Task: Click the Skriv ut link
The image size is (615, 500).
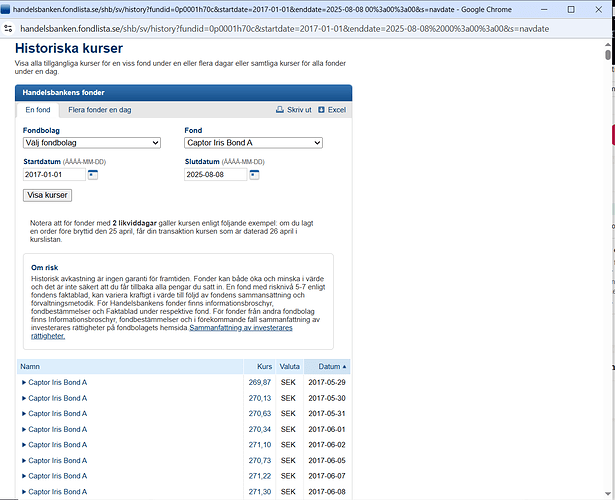Action: click(x=299, y=110)
